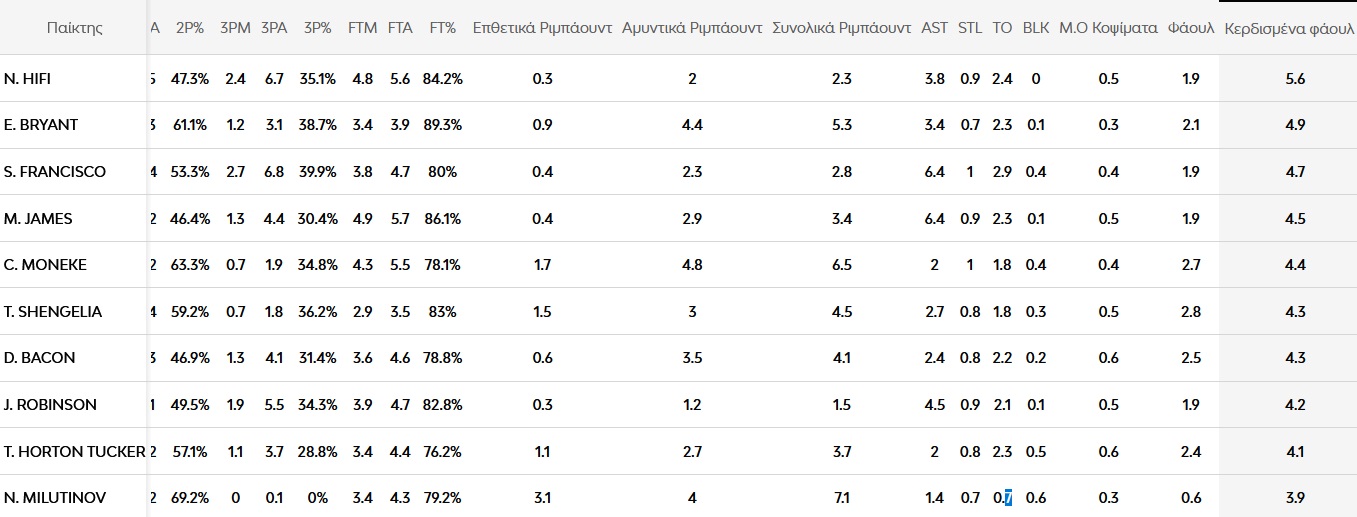
Task: Sort by the AST column header
Action: click(x=935, y=27)
